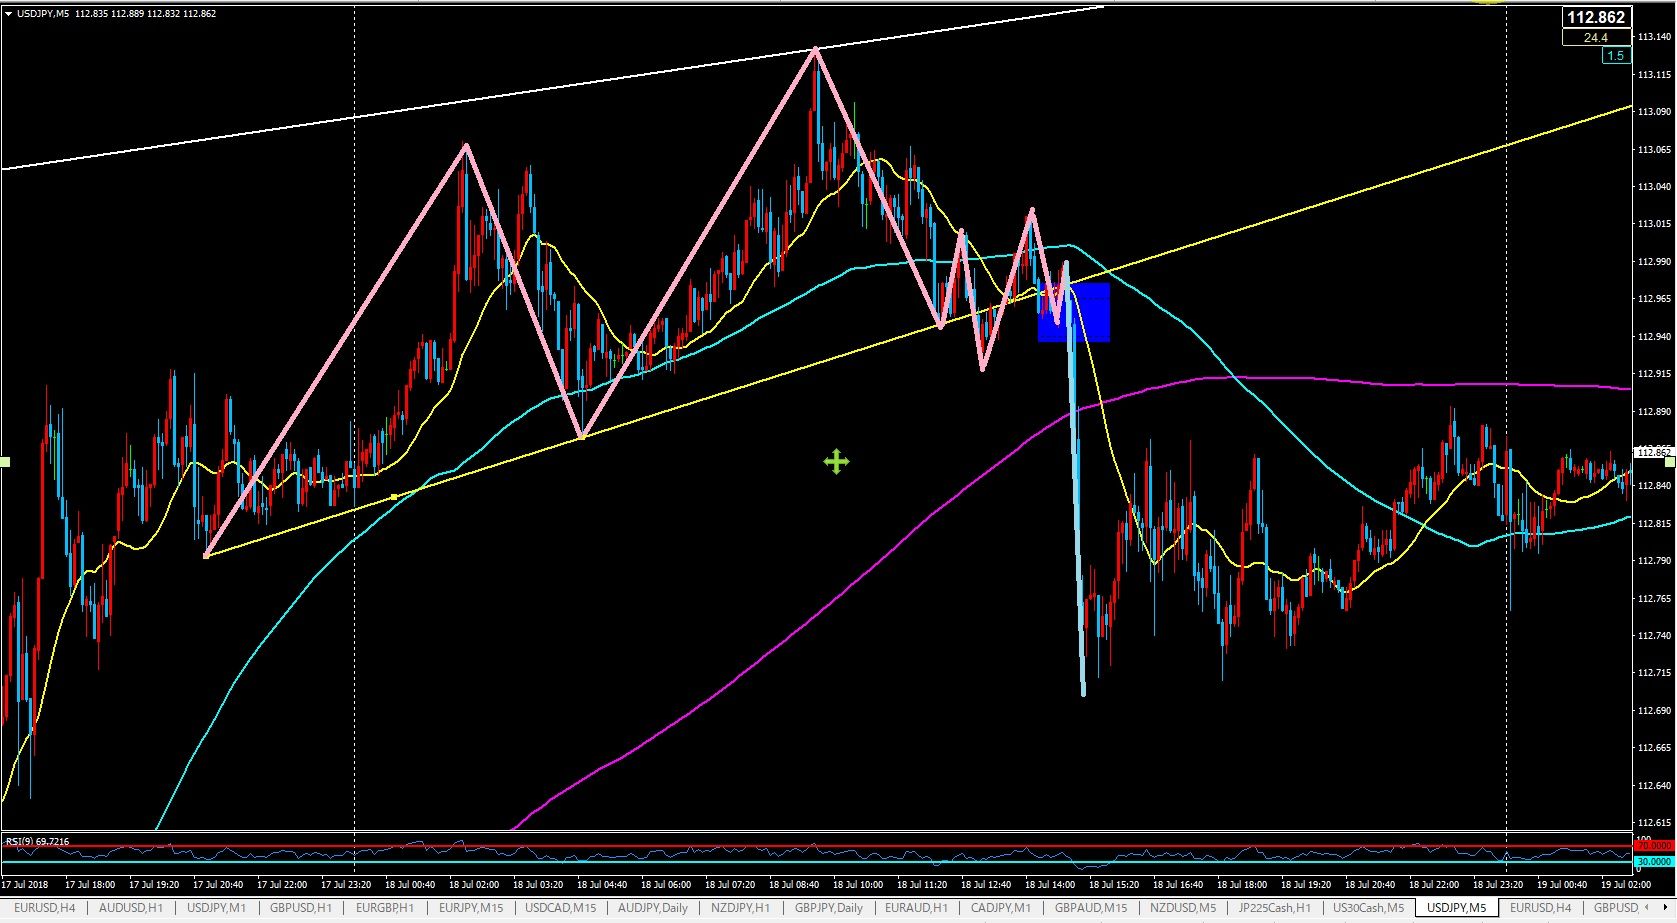
Task: Open the GBPJPY,Daily chart tab
Action: [829, 908]
